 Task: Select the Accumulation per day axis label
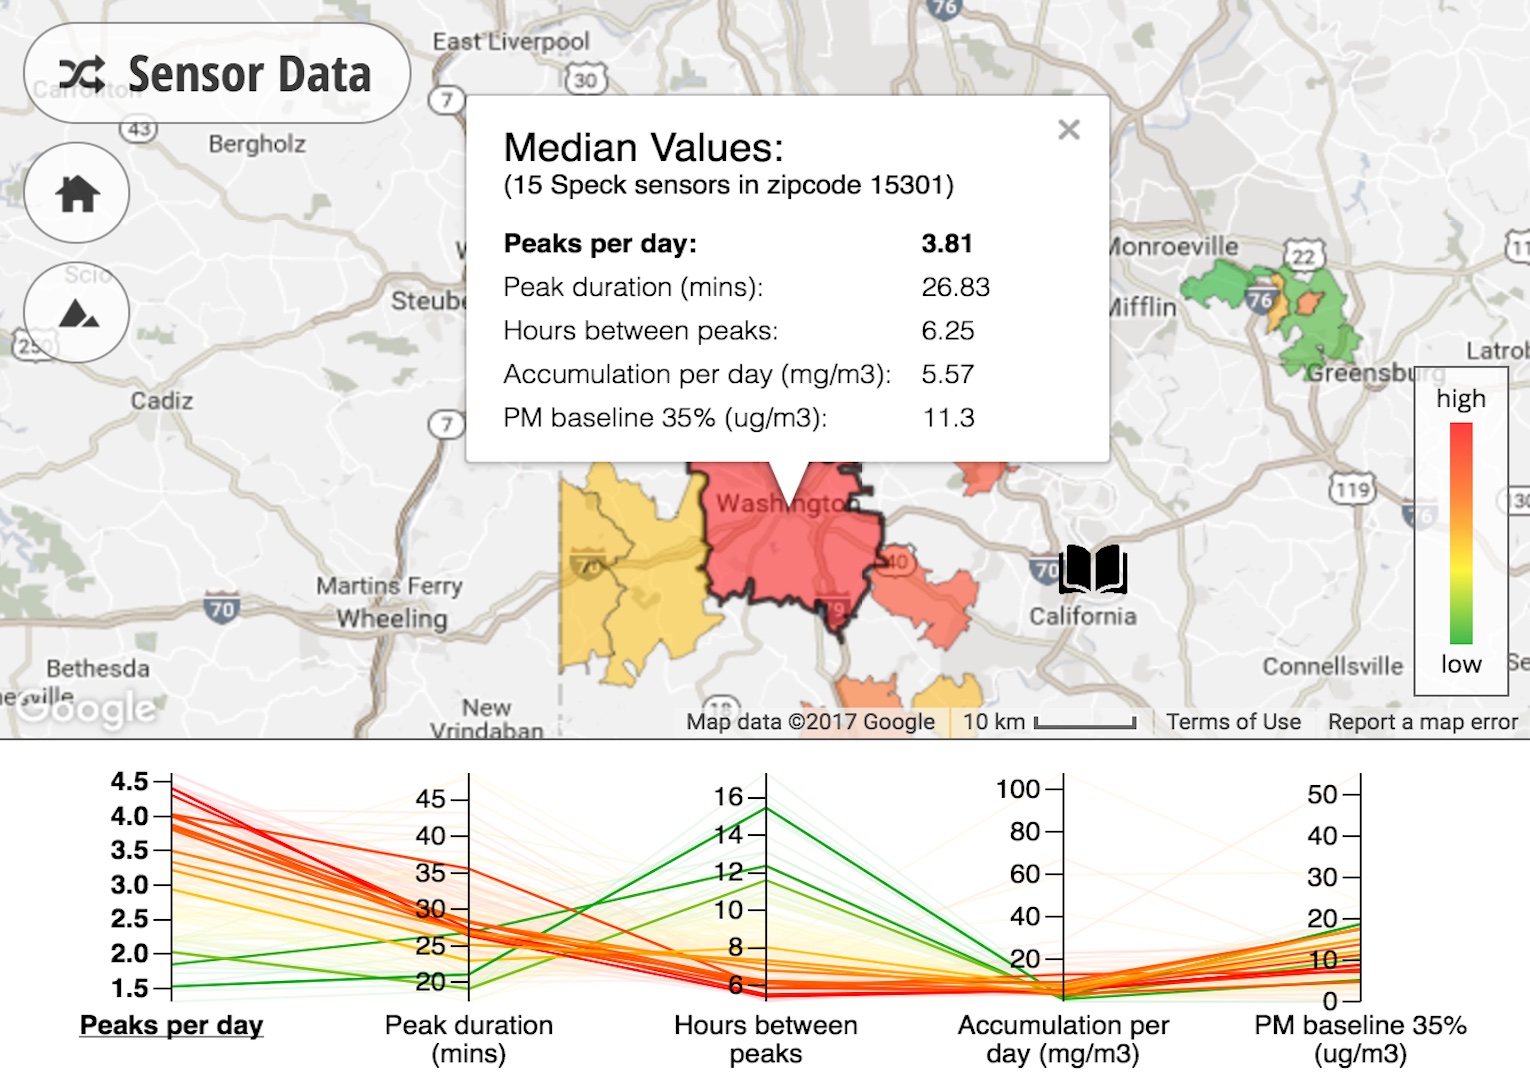1063,1039
